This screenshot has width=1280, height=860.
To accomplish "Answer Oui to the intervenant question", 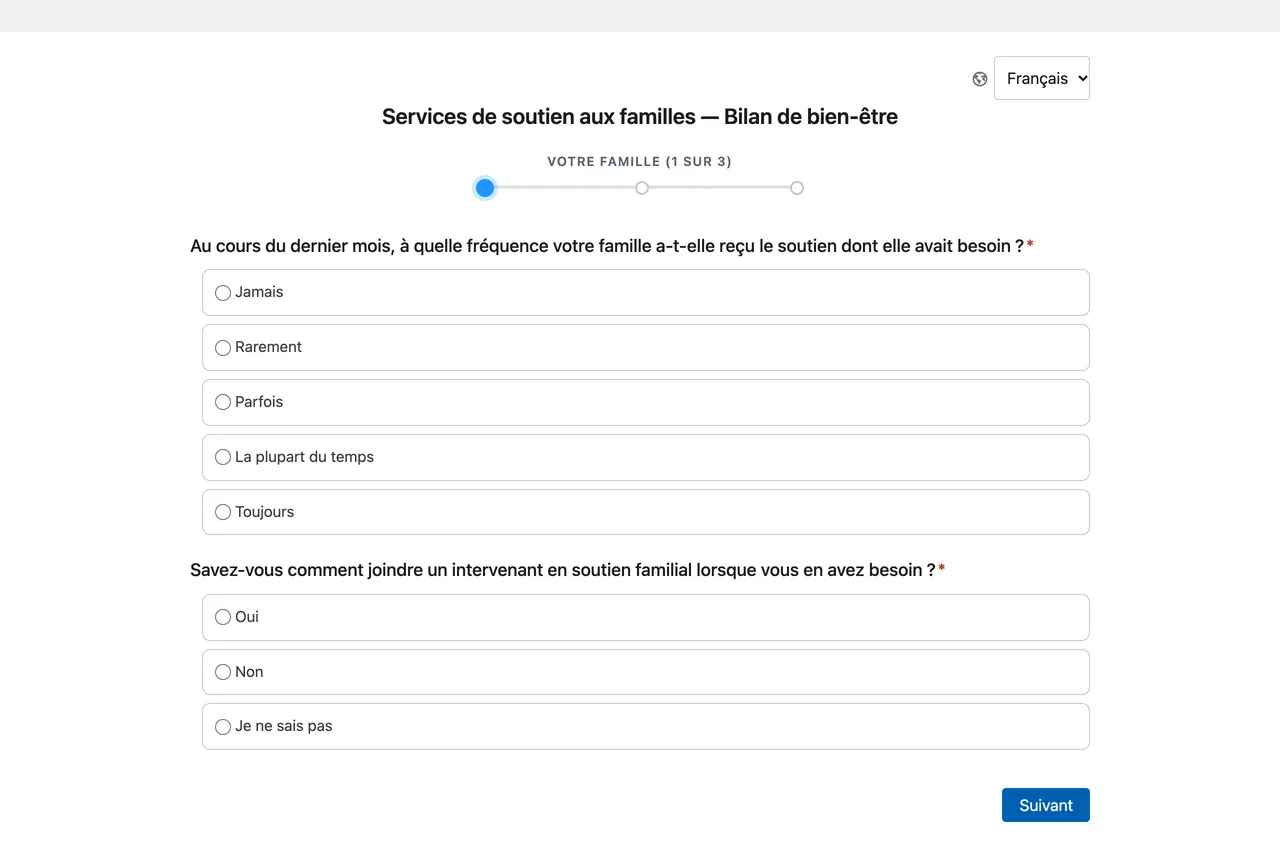I will click(645, 617).
